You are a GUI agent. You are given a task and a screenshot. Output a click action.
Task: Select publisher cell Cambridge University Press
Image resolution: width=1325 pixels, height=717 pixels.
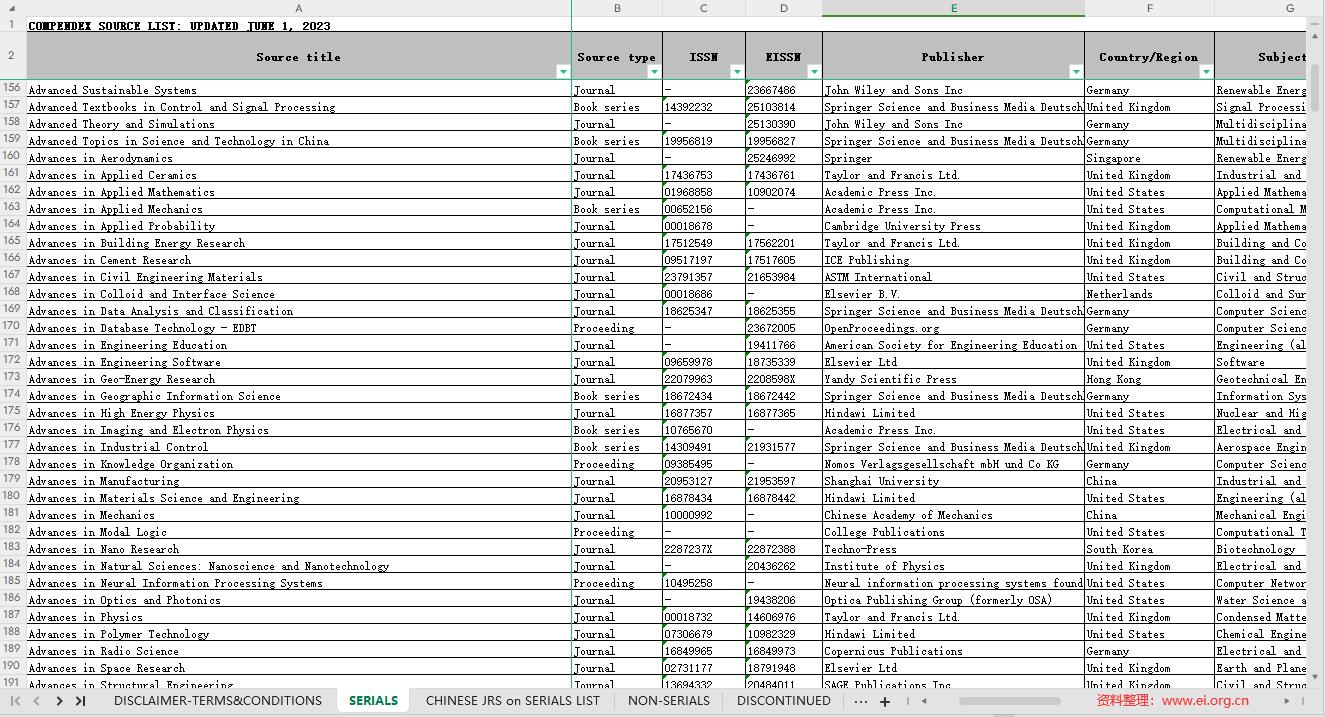(953, 226)
